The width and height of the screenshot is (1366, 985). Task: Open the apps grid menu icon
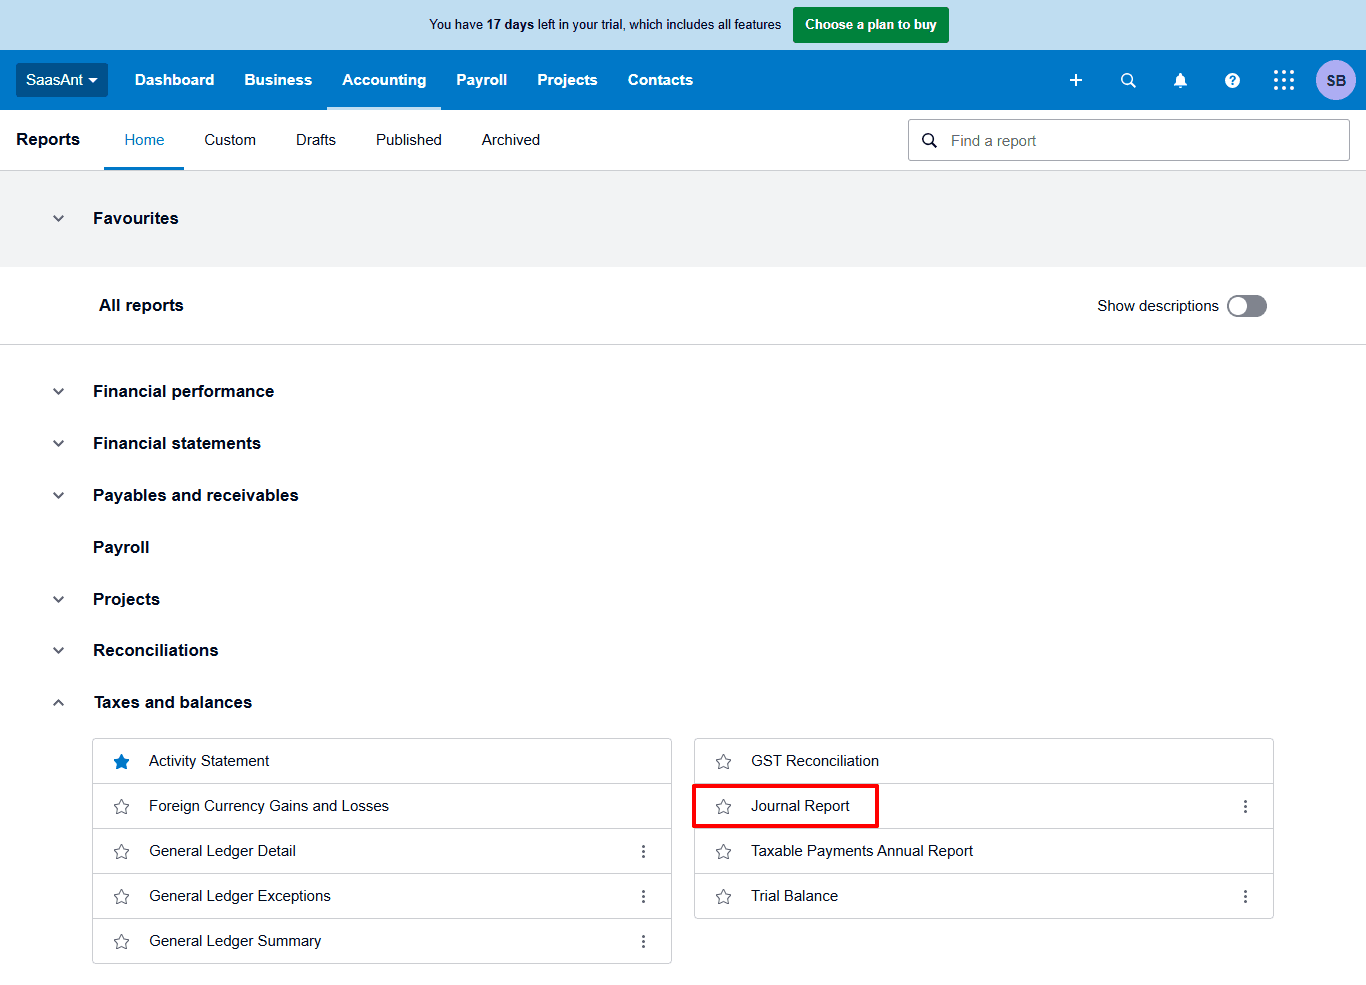(1284, 80)
